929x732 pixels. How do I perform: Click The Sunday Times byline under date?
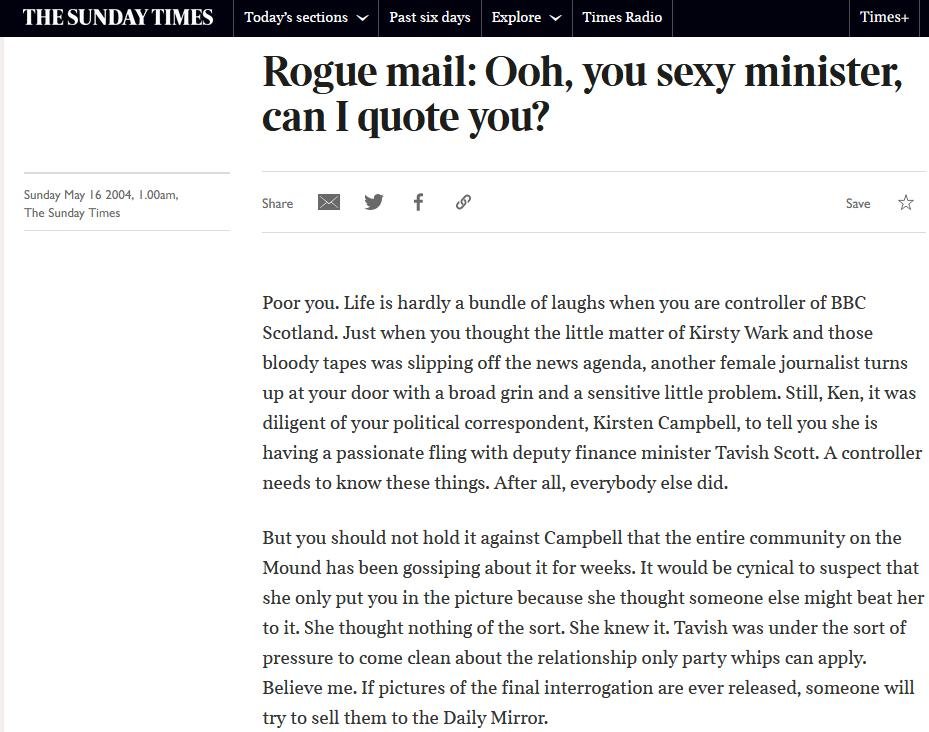click(x=72, y=212)
